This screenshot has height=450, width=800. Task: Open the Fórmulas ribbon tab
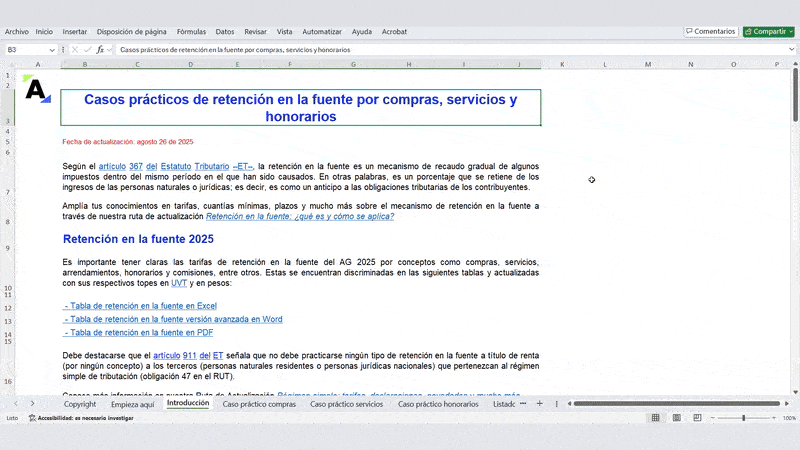click(191, 31)
